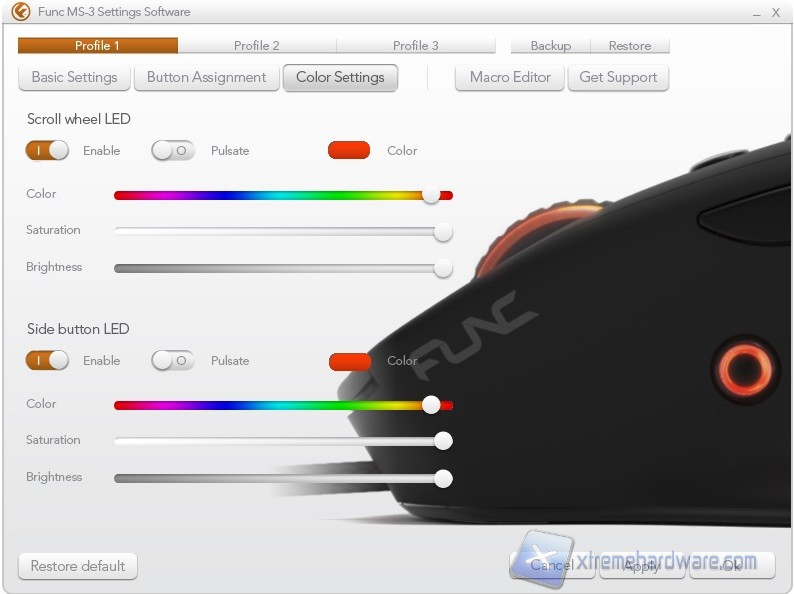This screenshot has width=794, height=594.
Task: Open the Macro Editor
Action: coord(510,77)
